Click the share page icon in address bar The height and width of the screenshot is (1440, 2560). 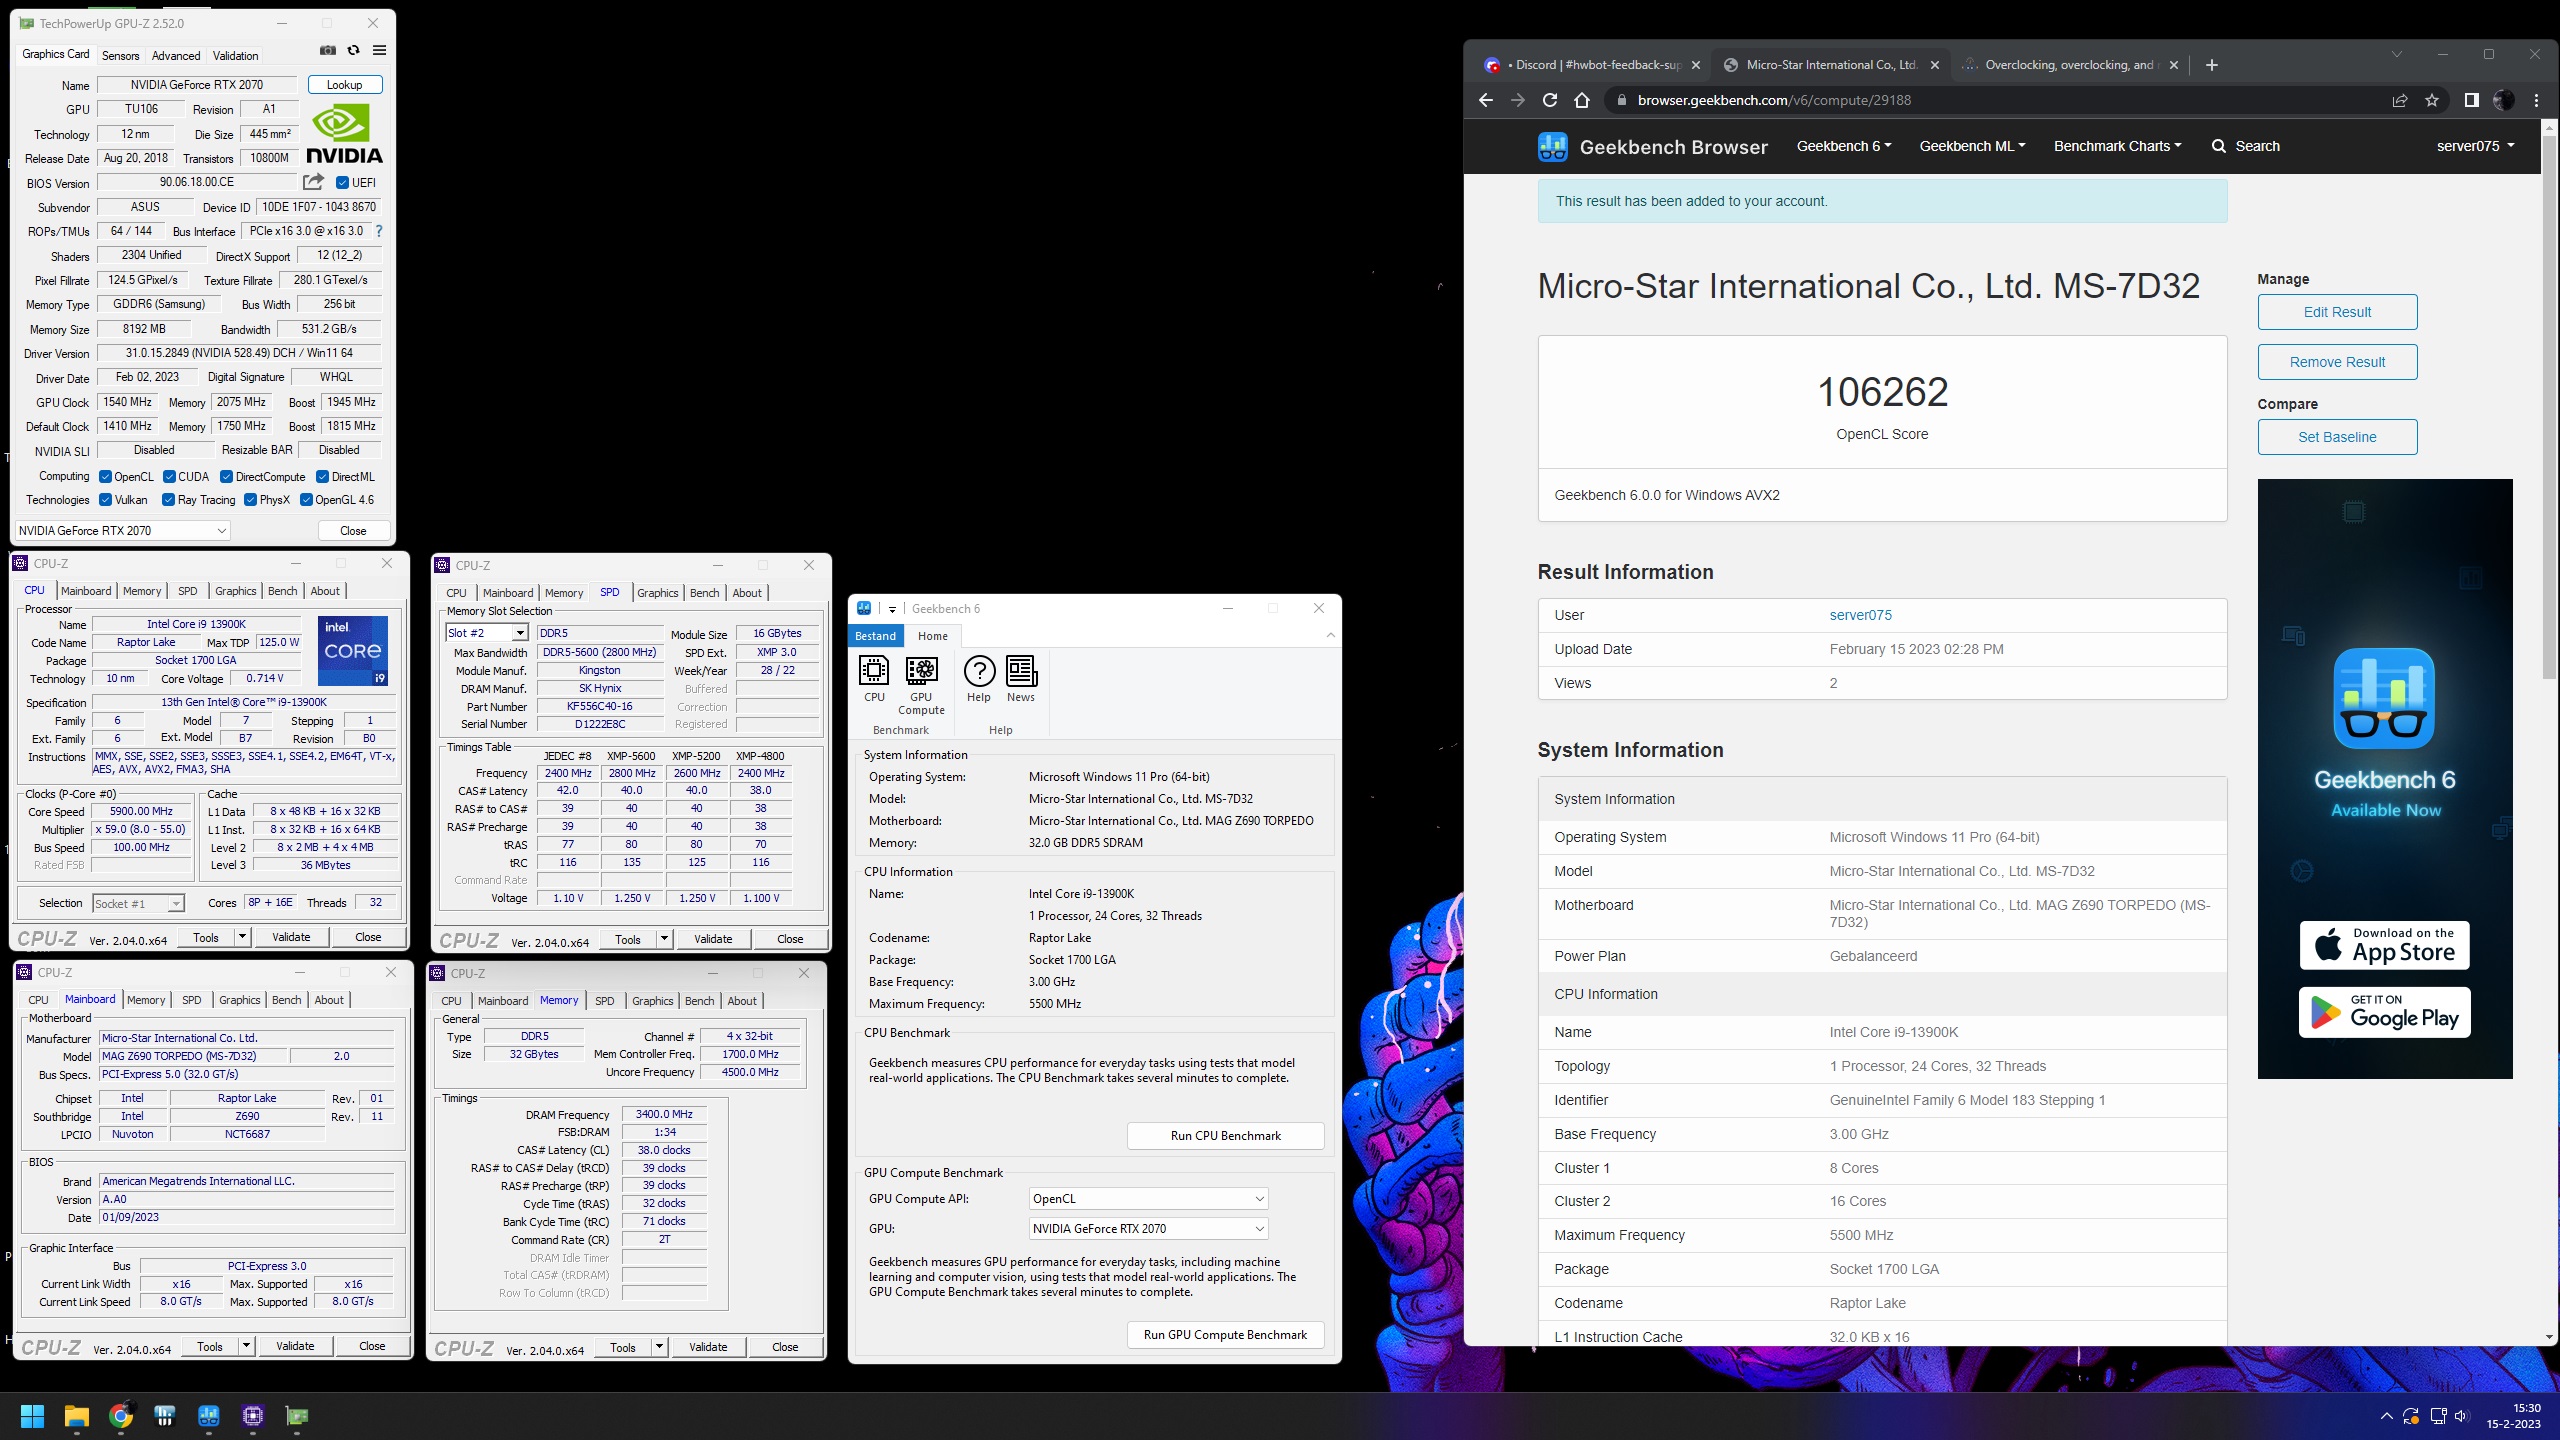[2400, 100]
